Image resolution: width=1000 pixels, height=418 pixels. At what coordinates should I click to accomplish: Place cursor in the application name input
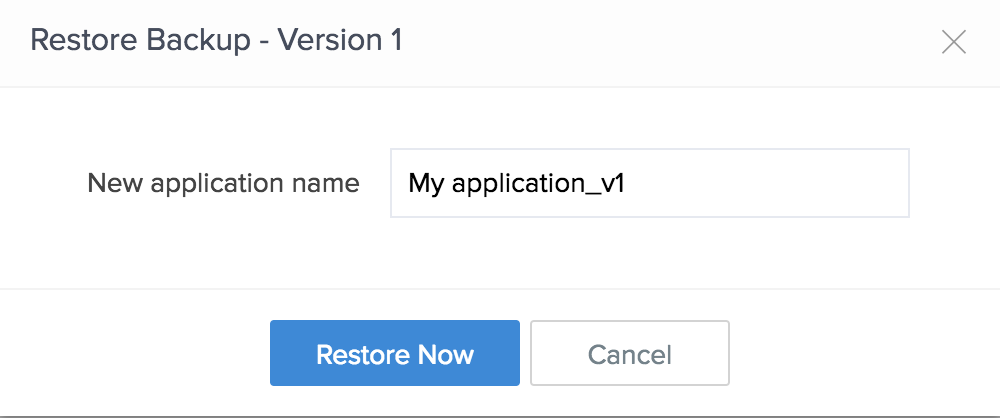[x=649, y=183]
